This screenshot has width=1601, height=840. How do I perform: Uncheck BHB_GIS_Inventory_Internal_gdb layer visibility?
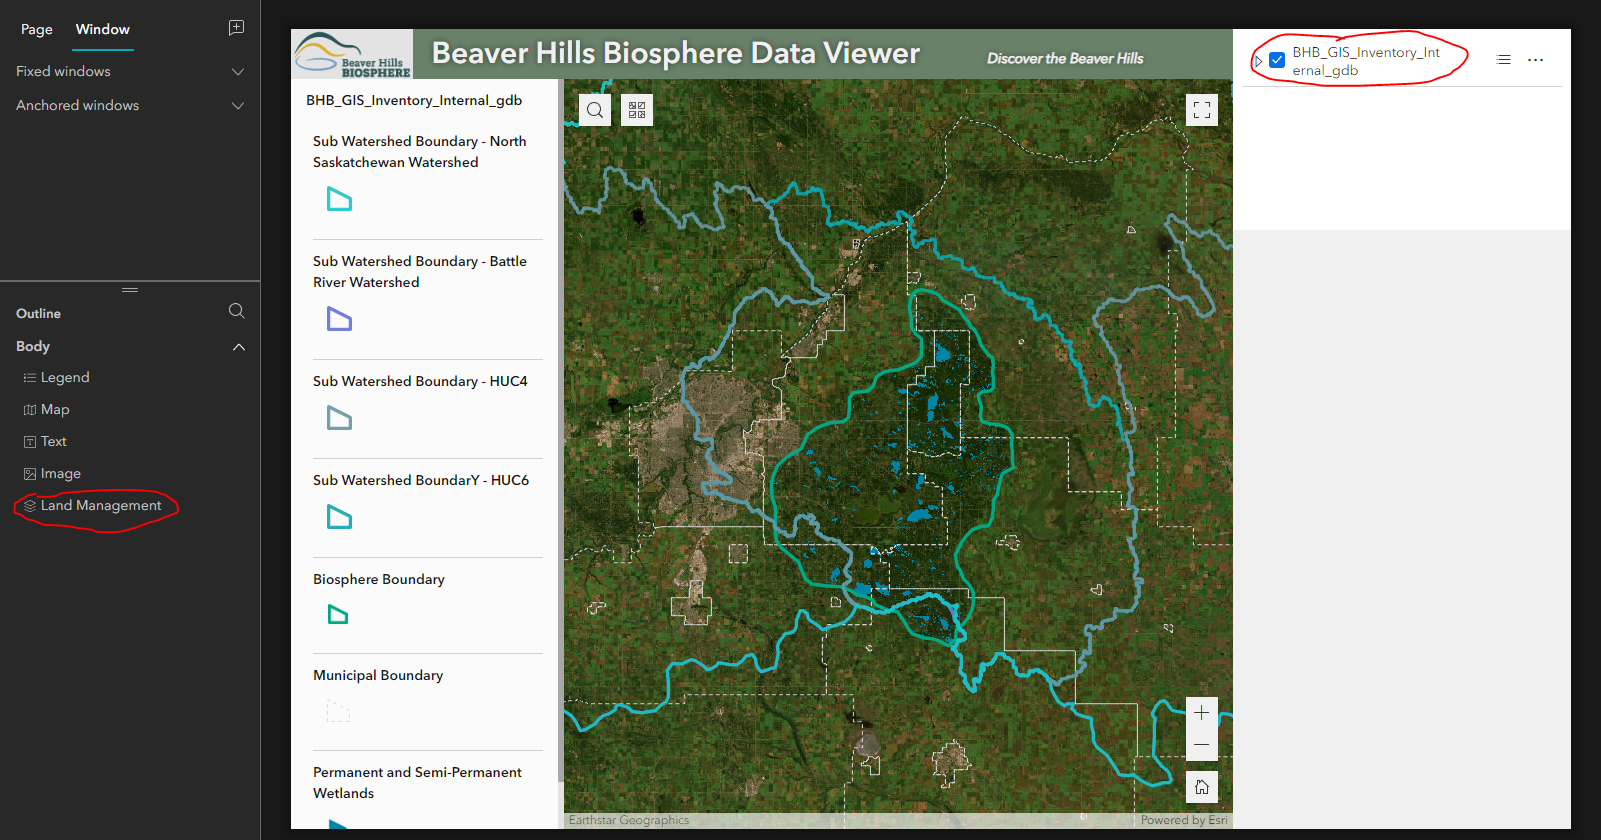[1277, 61]
